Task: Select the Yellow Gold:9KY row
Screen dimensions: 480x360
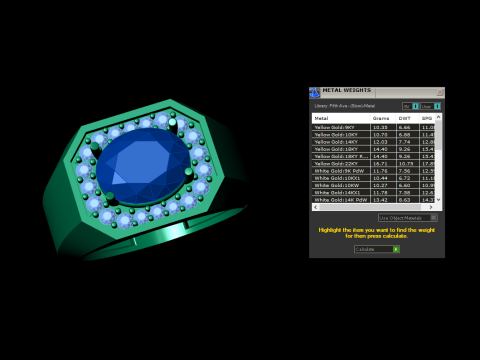Action: (x=373, y=127)
